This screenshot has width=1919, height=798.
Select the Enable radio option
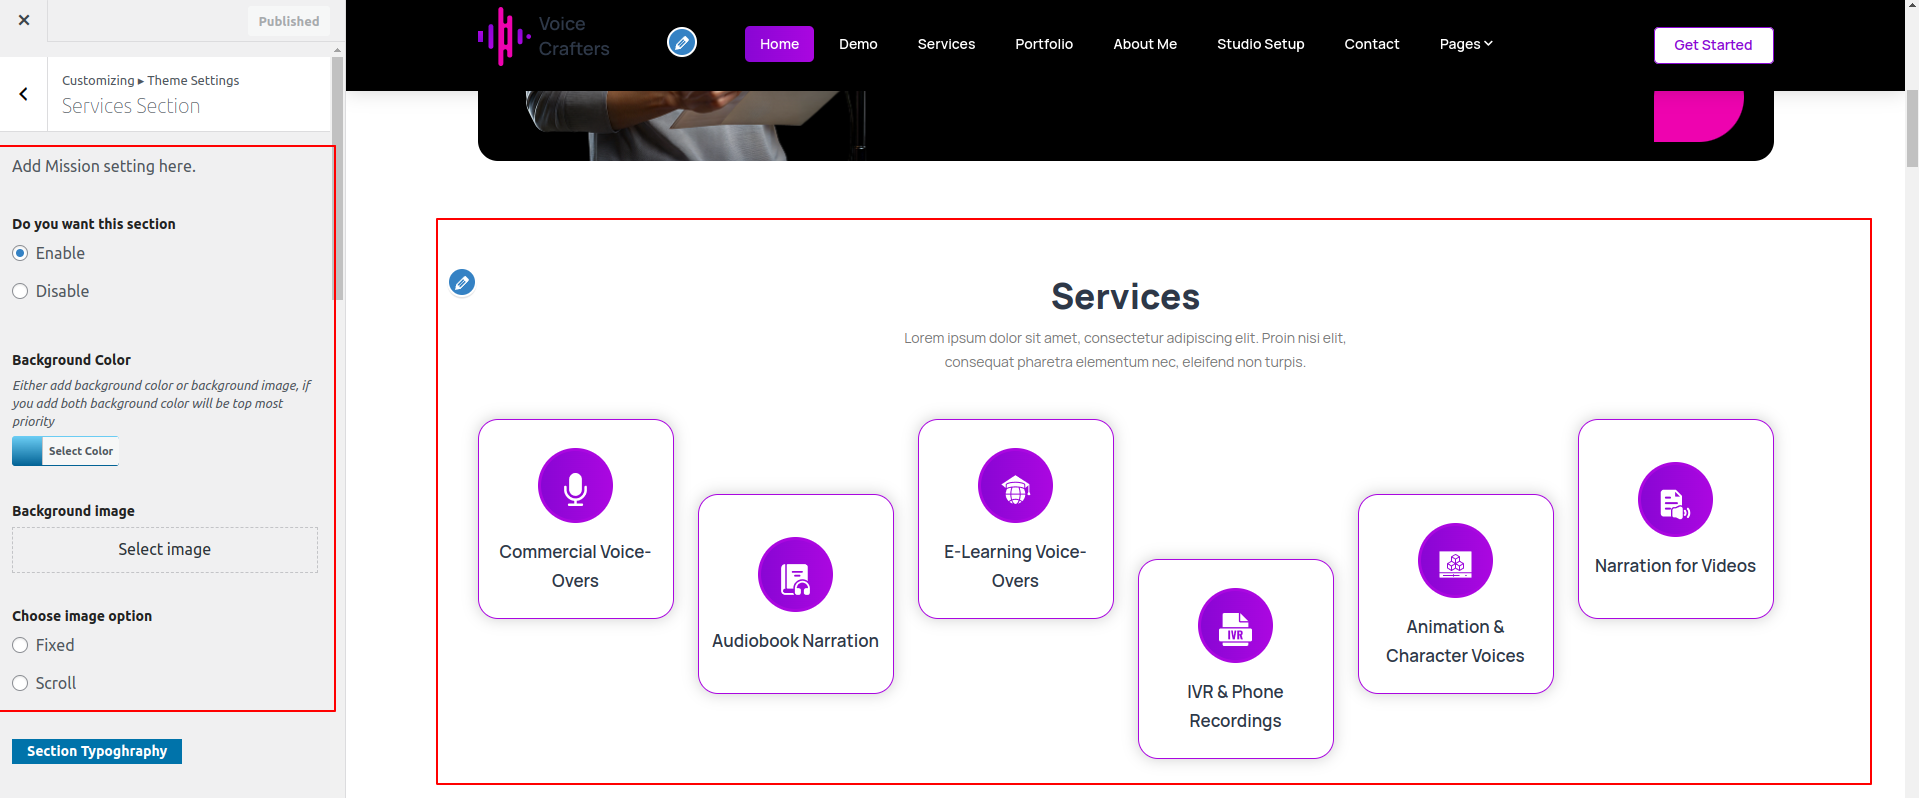click(20, 254)
